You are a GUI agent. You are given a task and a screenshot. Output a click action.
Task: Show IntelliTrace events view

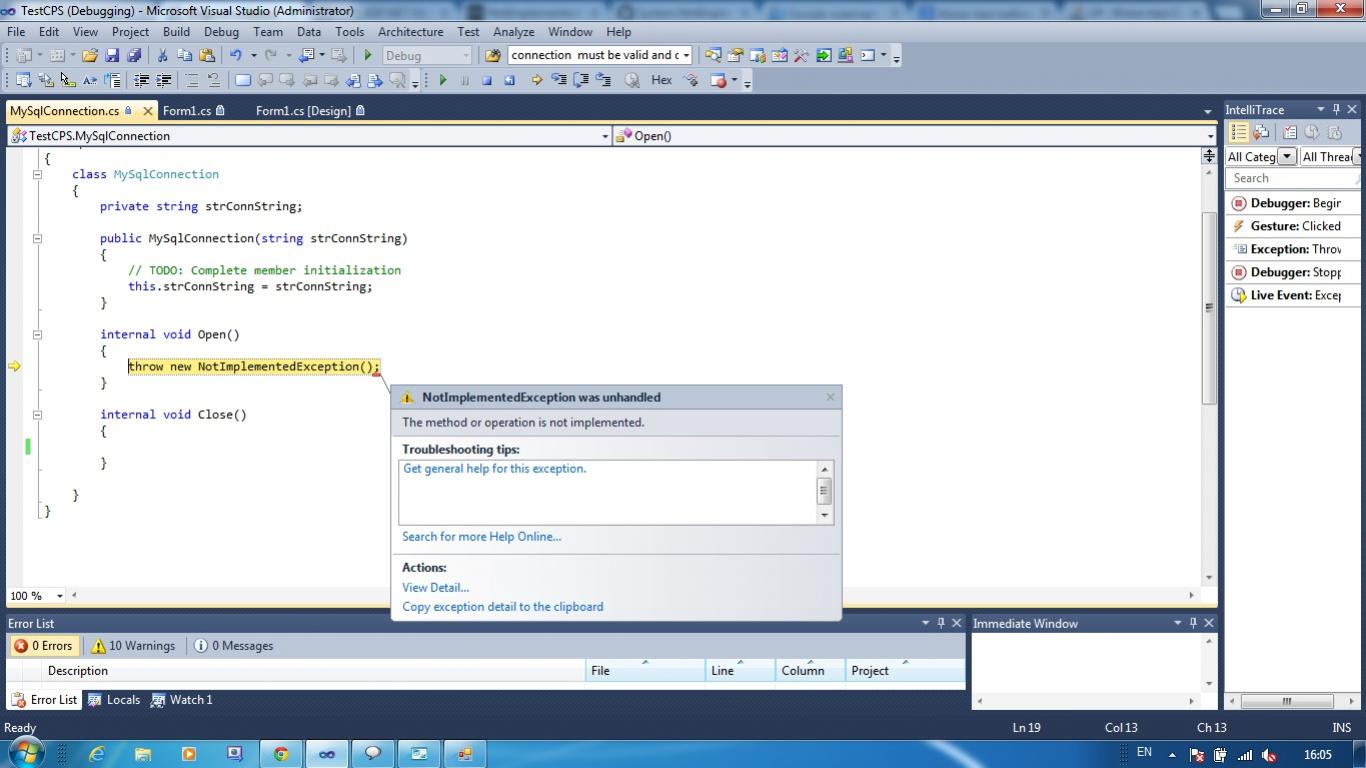coord(1238,132)
